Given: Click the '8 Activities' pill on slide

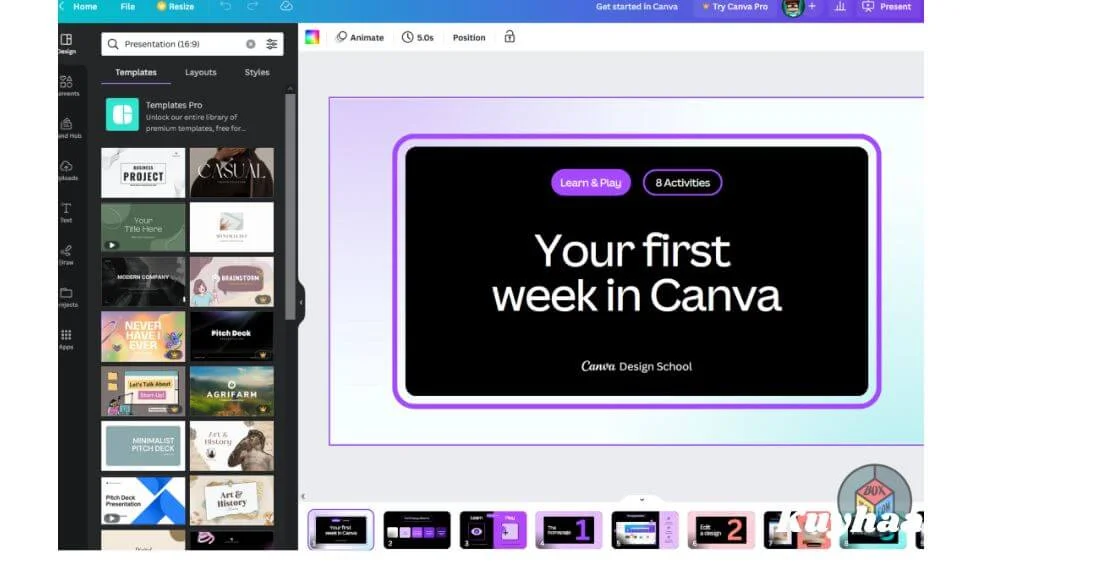Looking at the screenshot, I should click(x=683, y=182).
